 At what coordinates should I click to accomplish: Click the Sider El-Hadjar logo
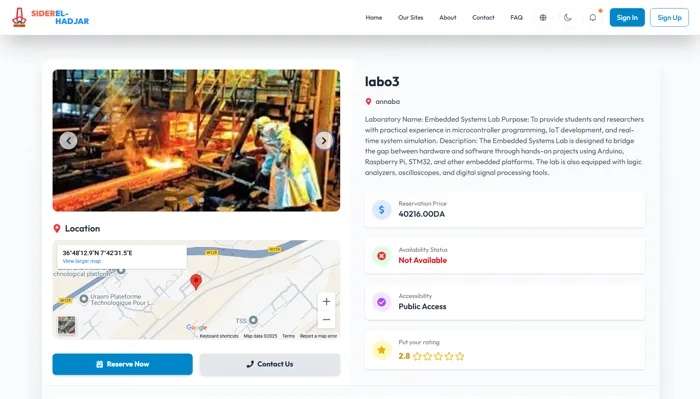[50, 17]
